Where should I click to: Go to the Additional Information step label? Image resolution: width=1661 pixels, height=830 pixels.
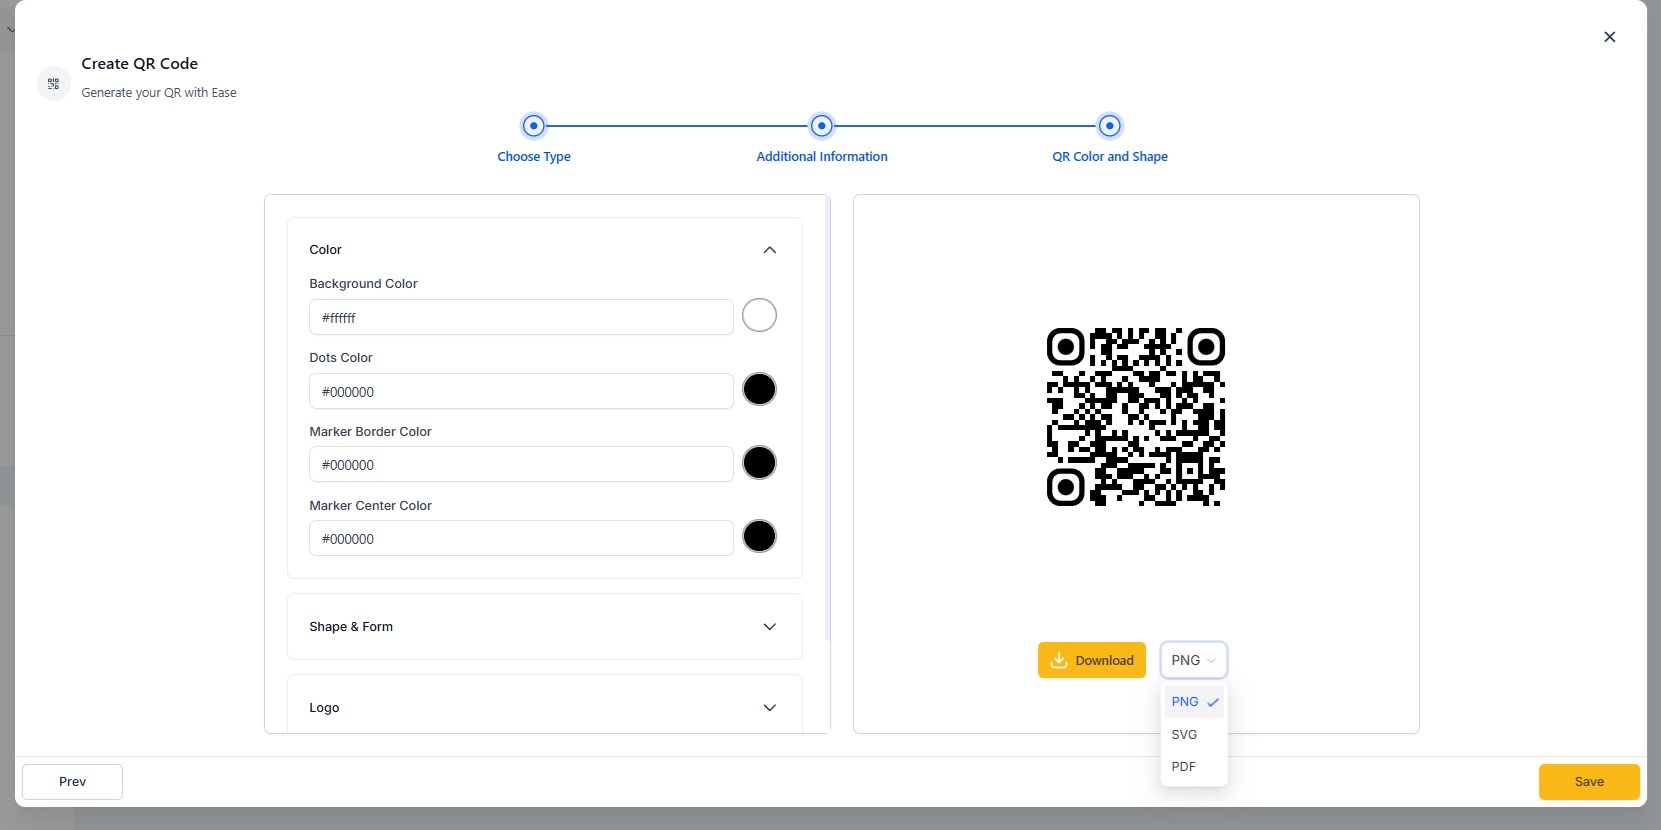822,157
